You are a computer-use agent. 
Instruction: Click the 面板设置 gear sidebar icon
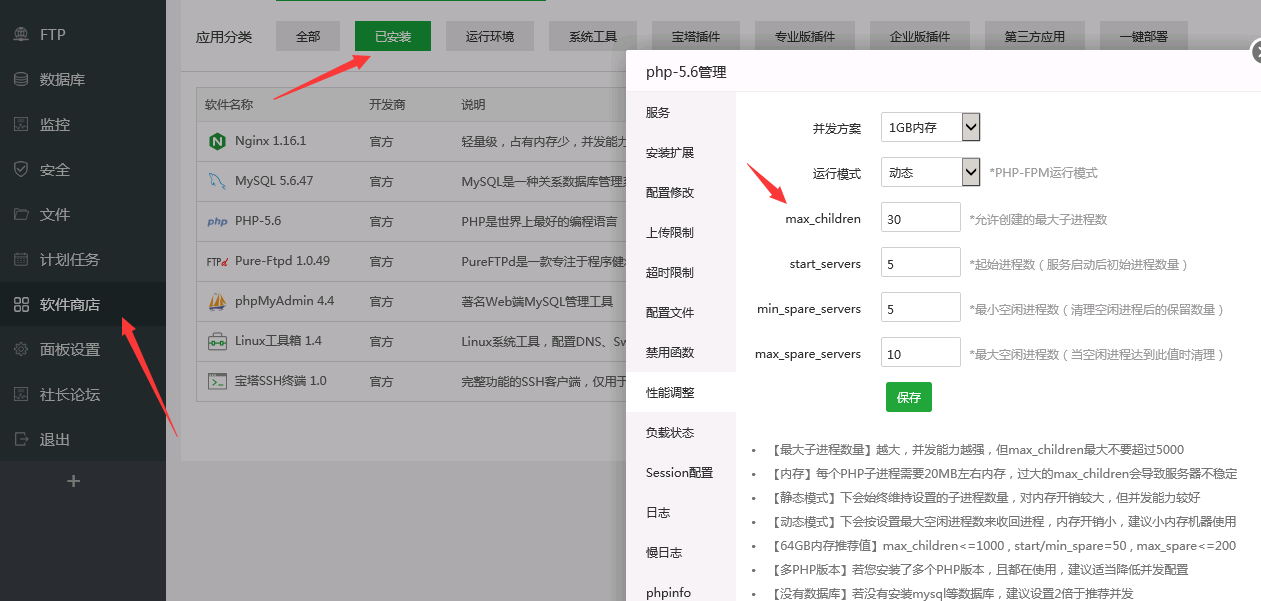(21, 349)
